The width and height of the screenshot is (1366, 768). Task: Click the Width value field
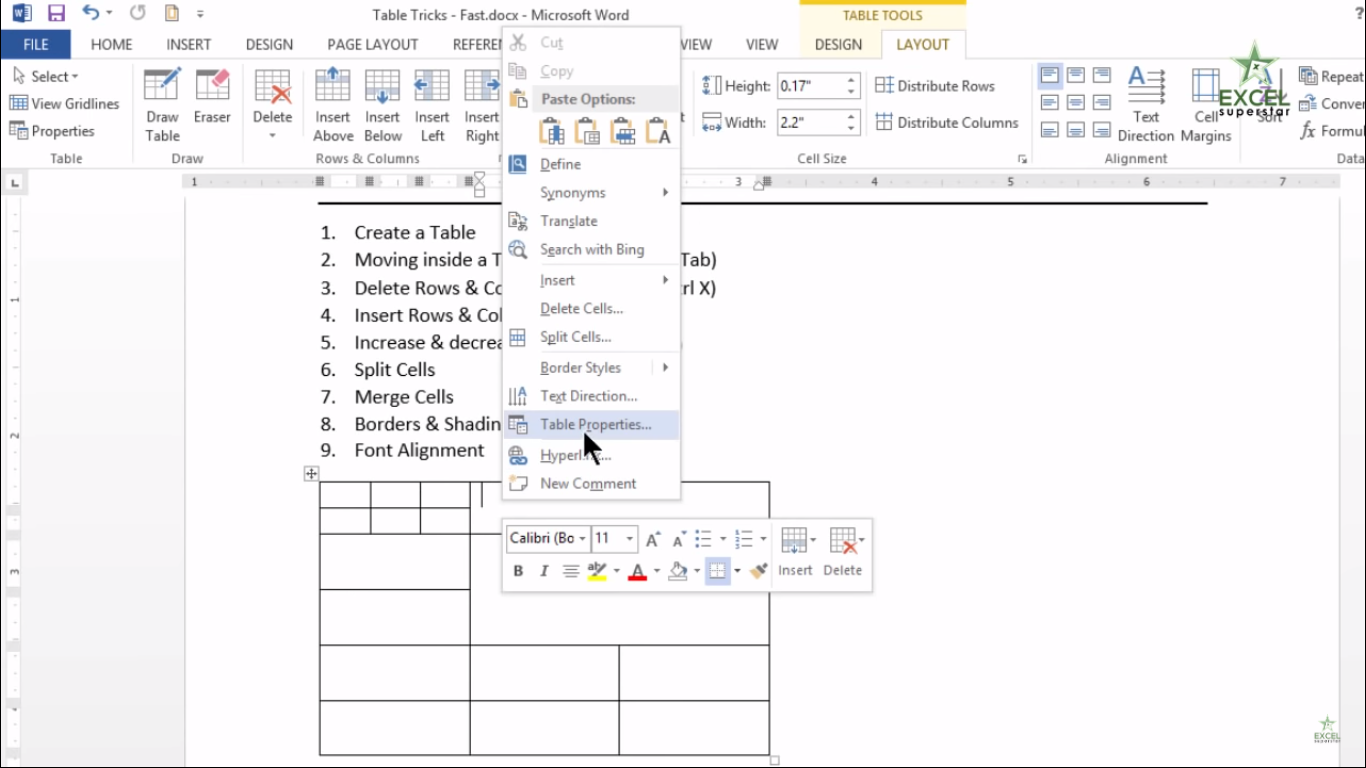pyautogui.click(x=810, y=122)
